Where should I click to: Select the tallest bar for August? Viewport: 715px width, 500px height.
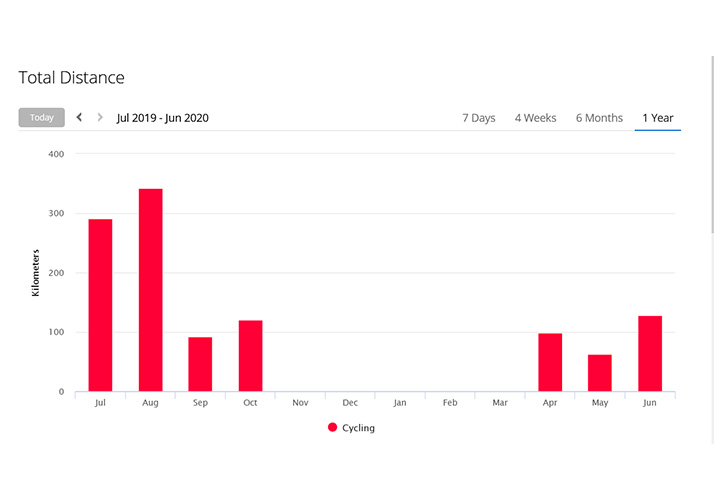(x=150, y=290)
